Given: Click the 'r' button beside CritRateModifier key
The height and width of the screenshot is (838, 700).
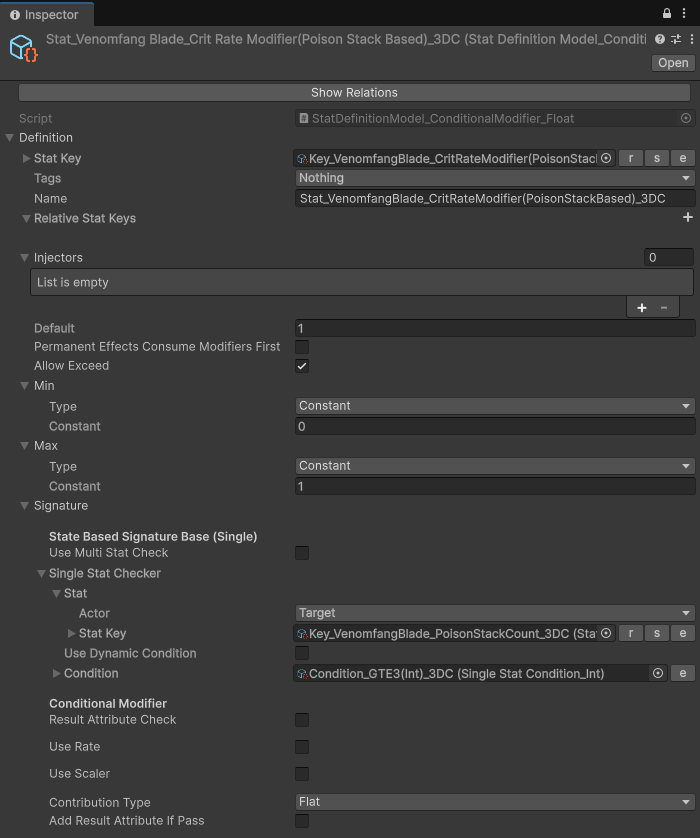Looking at the screenshot, I should [631, 158].
